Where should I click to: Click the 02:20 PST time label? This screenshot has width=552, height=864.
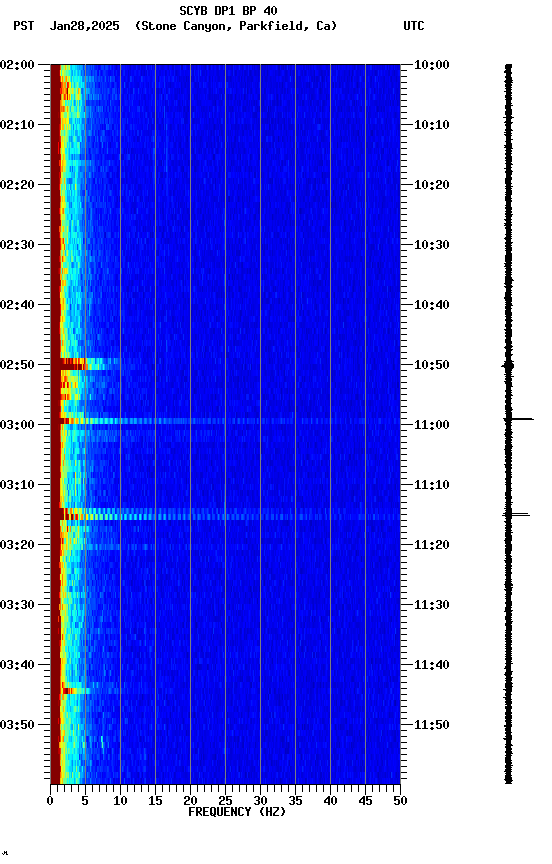click(x=17, y=185)
